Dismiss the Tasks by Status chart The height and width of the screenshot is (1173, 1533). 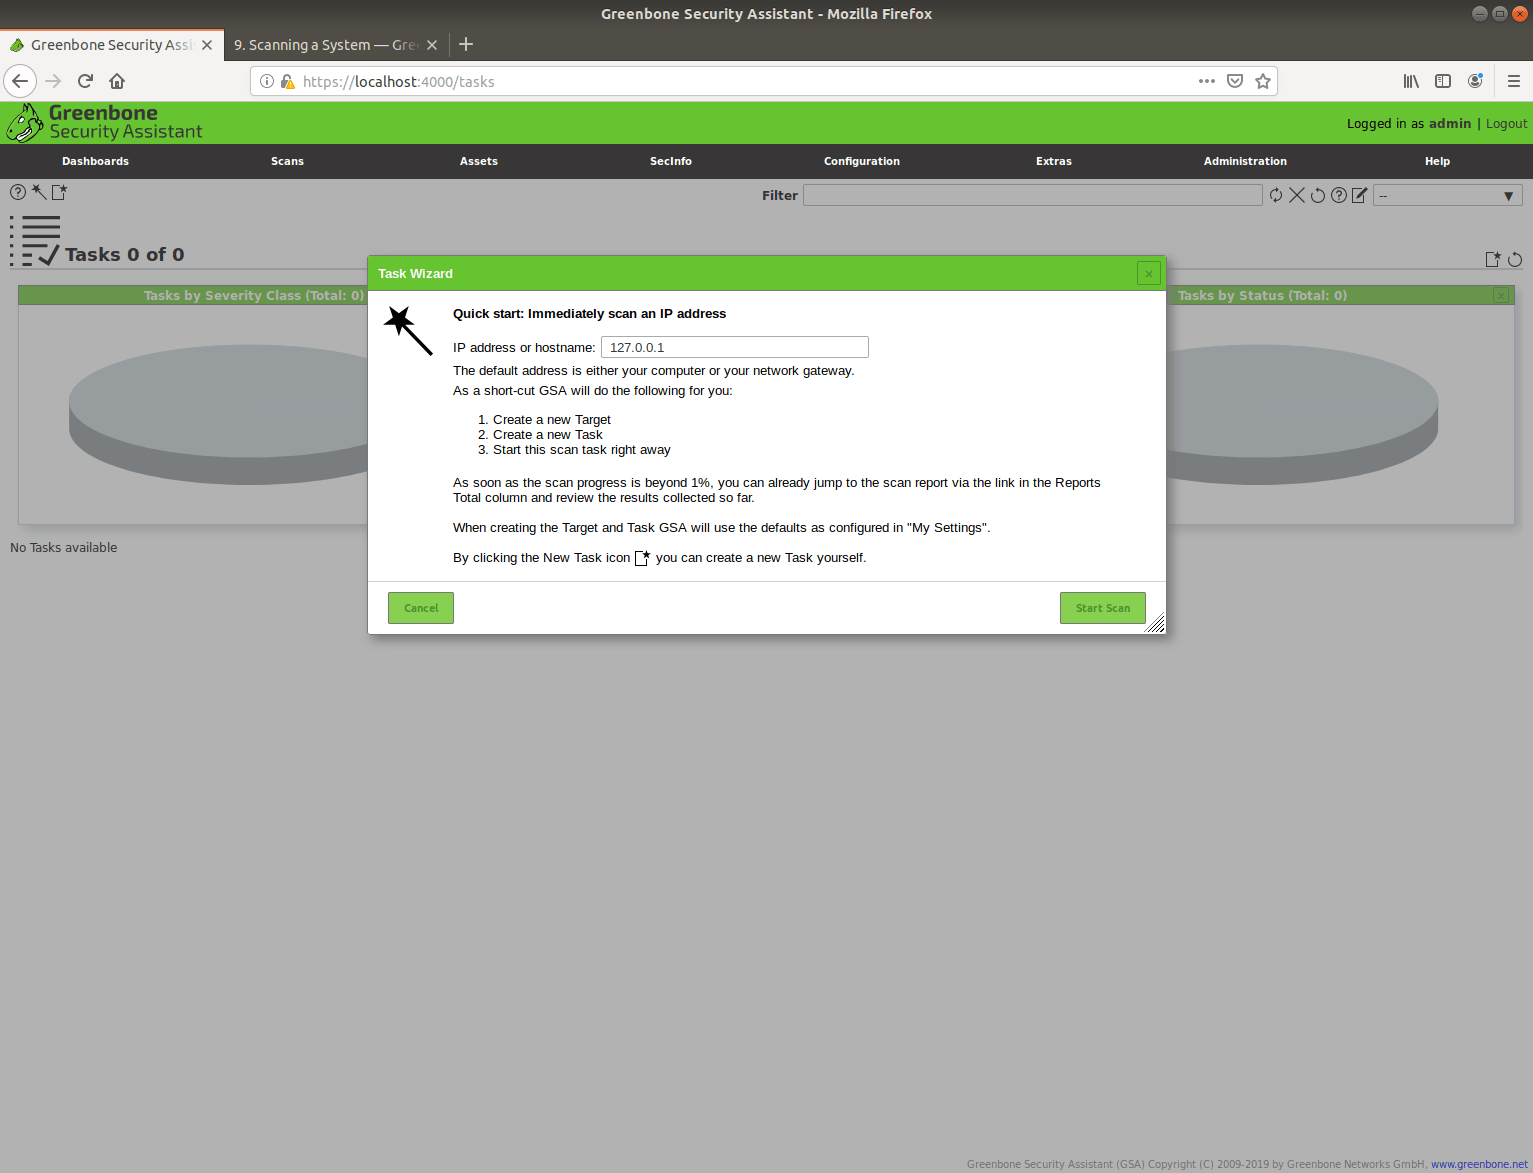(x=1500, y=294)
